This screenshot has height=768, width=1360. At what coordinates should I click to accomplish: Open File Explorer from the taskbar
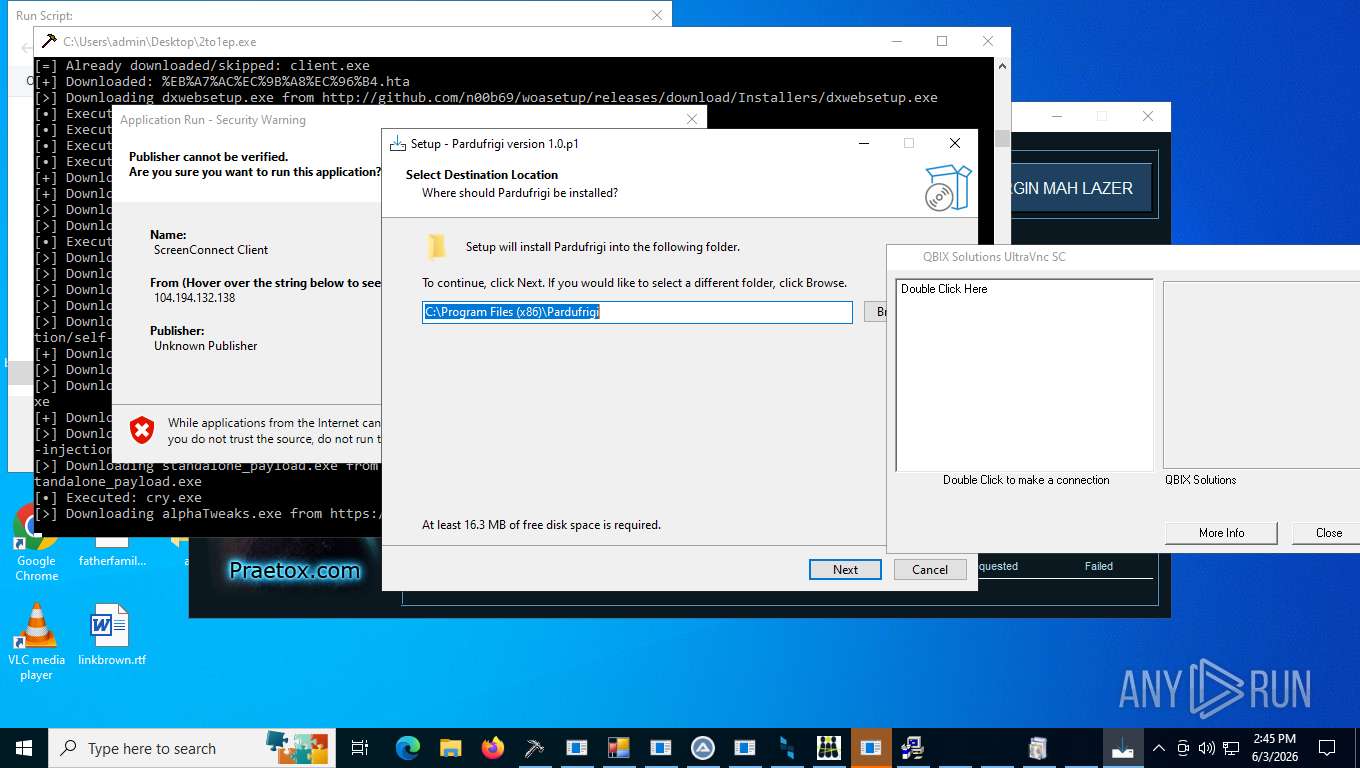coord(450,748)
